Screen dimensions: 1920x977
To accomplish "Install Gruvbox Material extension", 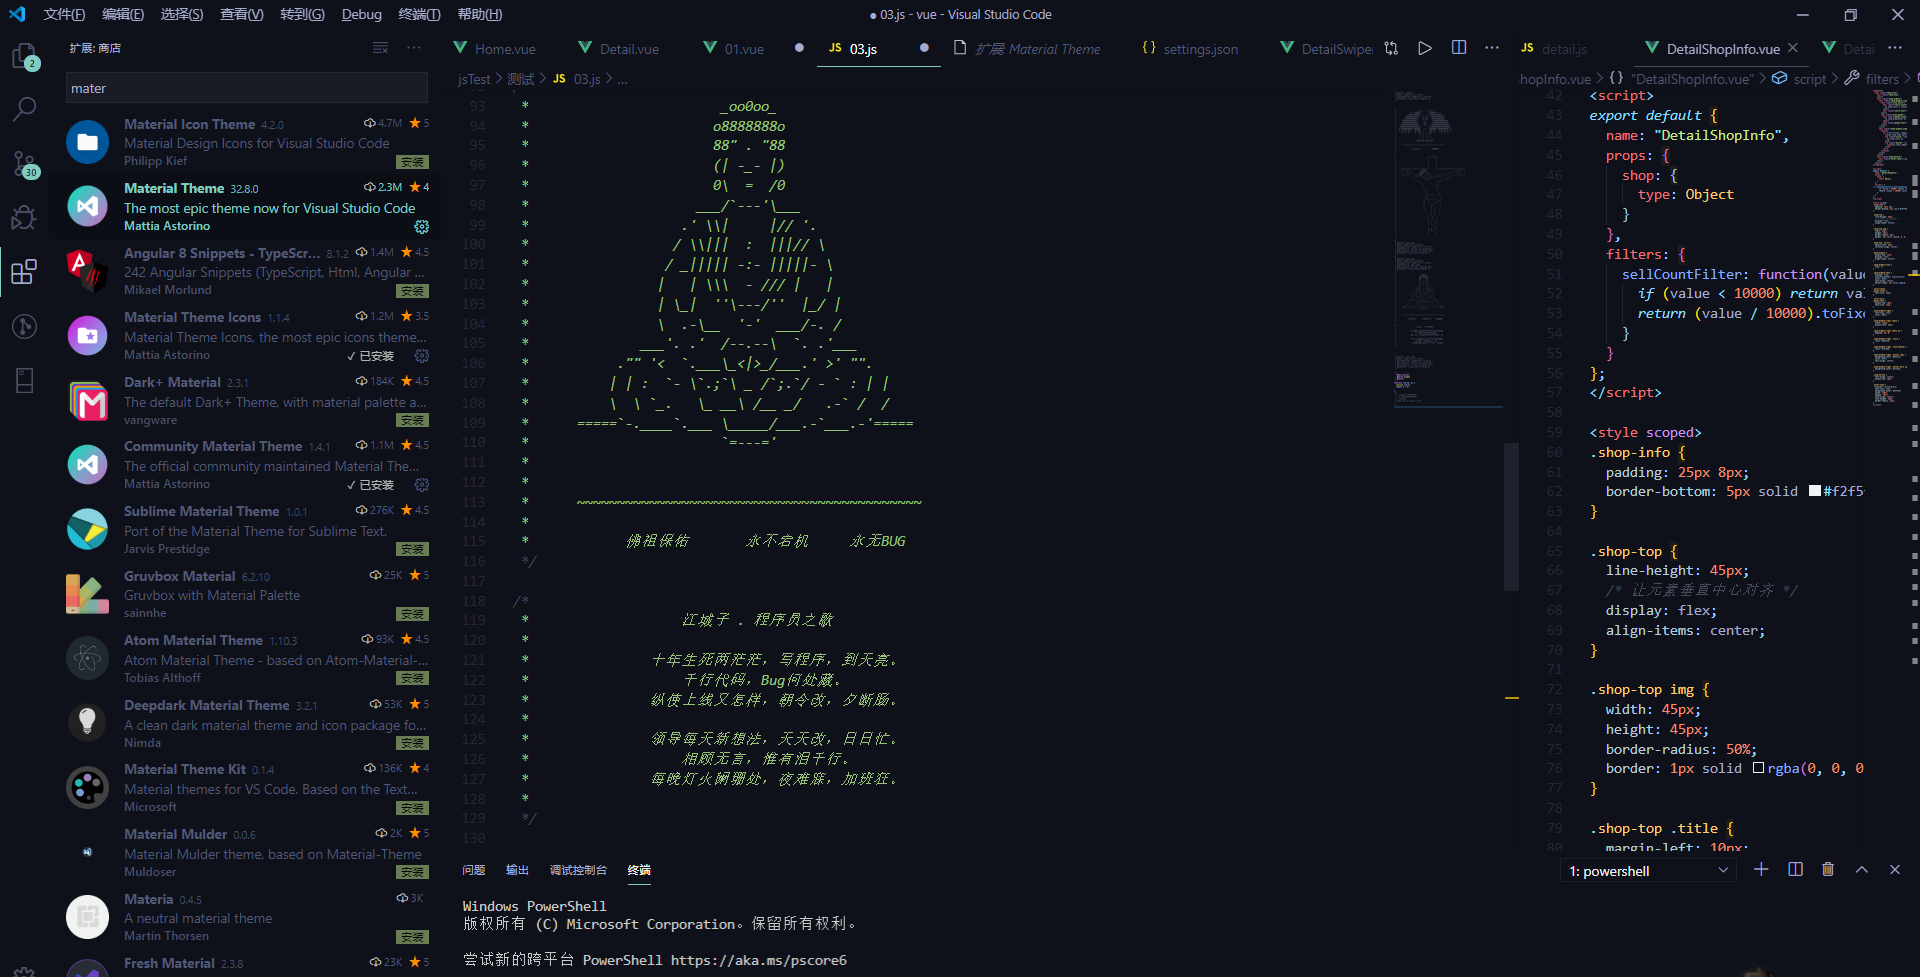I will (412, 614).
